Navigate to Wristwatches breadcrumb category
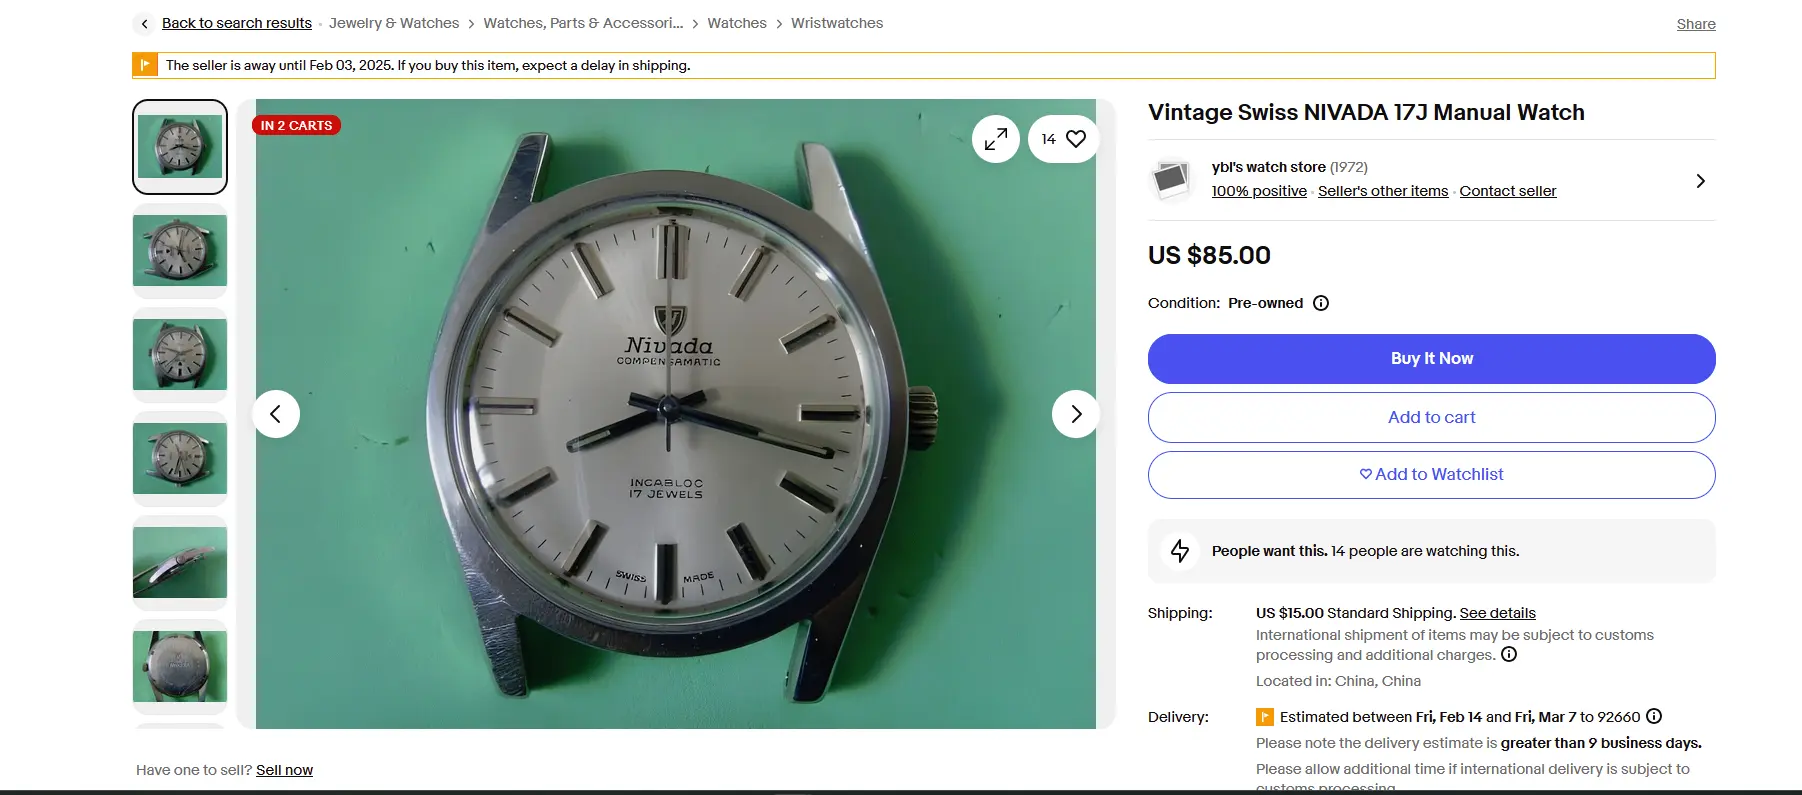Viewport: 1802px width, 795px height. 837,23
